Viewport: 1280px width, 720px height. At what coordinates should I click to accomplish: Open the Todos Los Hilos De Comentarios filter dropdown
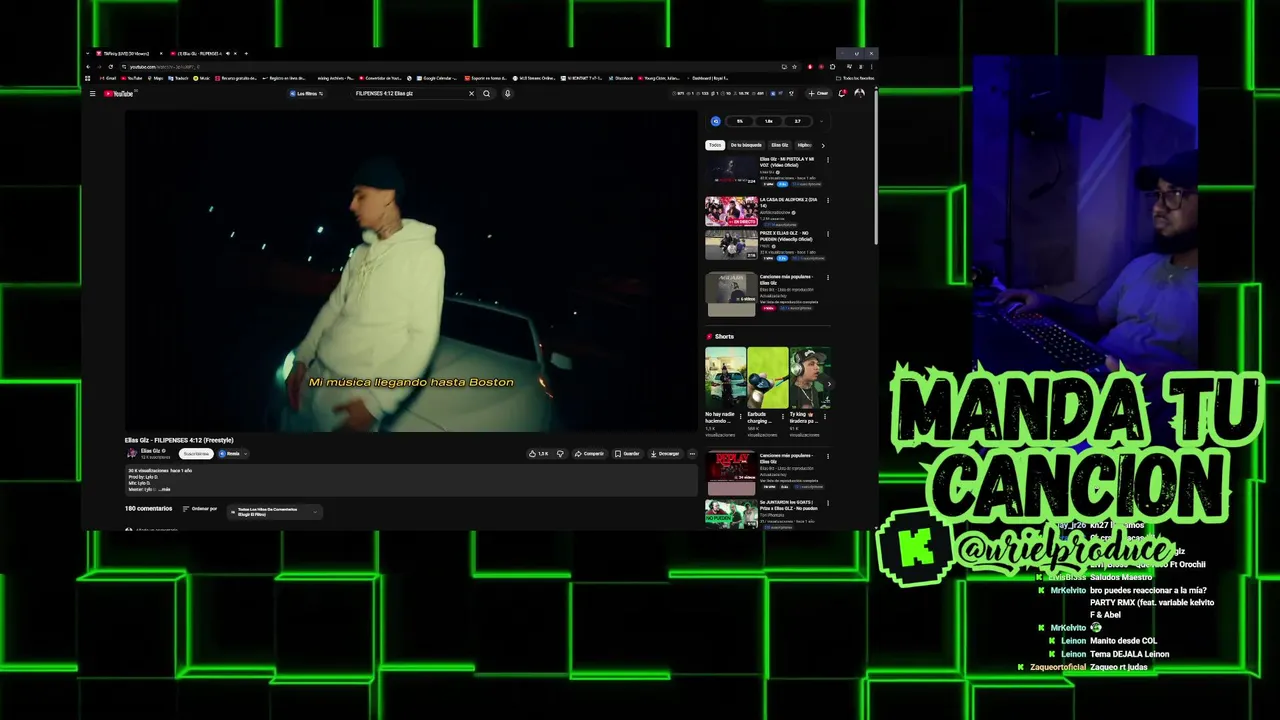[x=275, y=511]
